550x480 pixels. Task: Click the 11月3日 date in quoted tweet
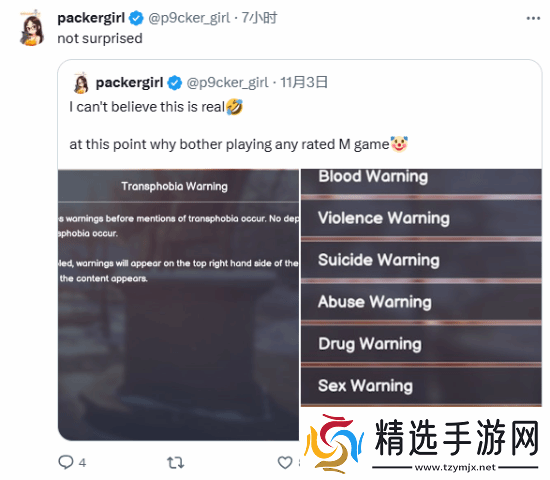click(304, 82)
